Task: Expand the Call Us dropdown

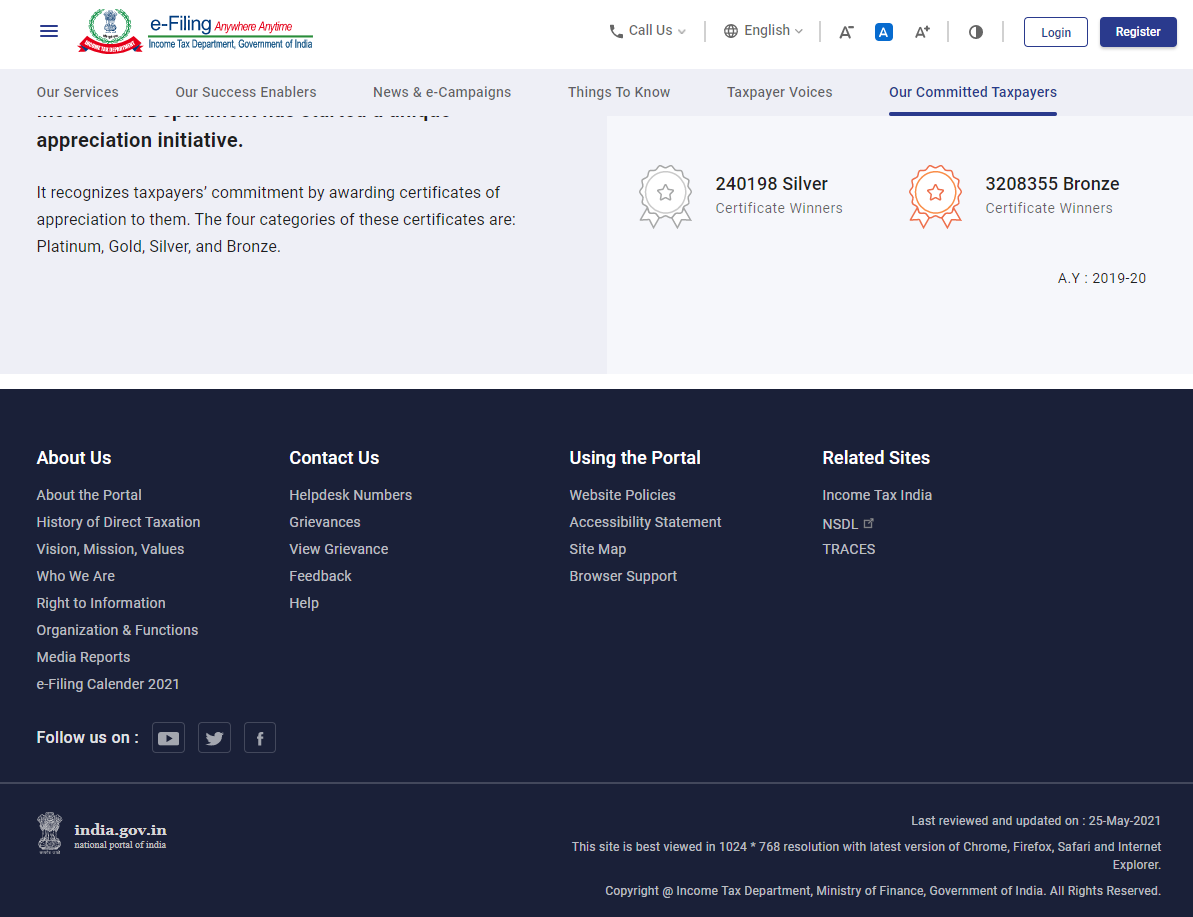Action: [646, 31]
